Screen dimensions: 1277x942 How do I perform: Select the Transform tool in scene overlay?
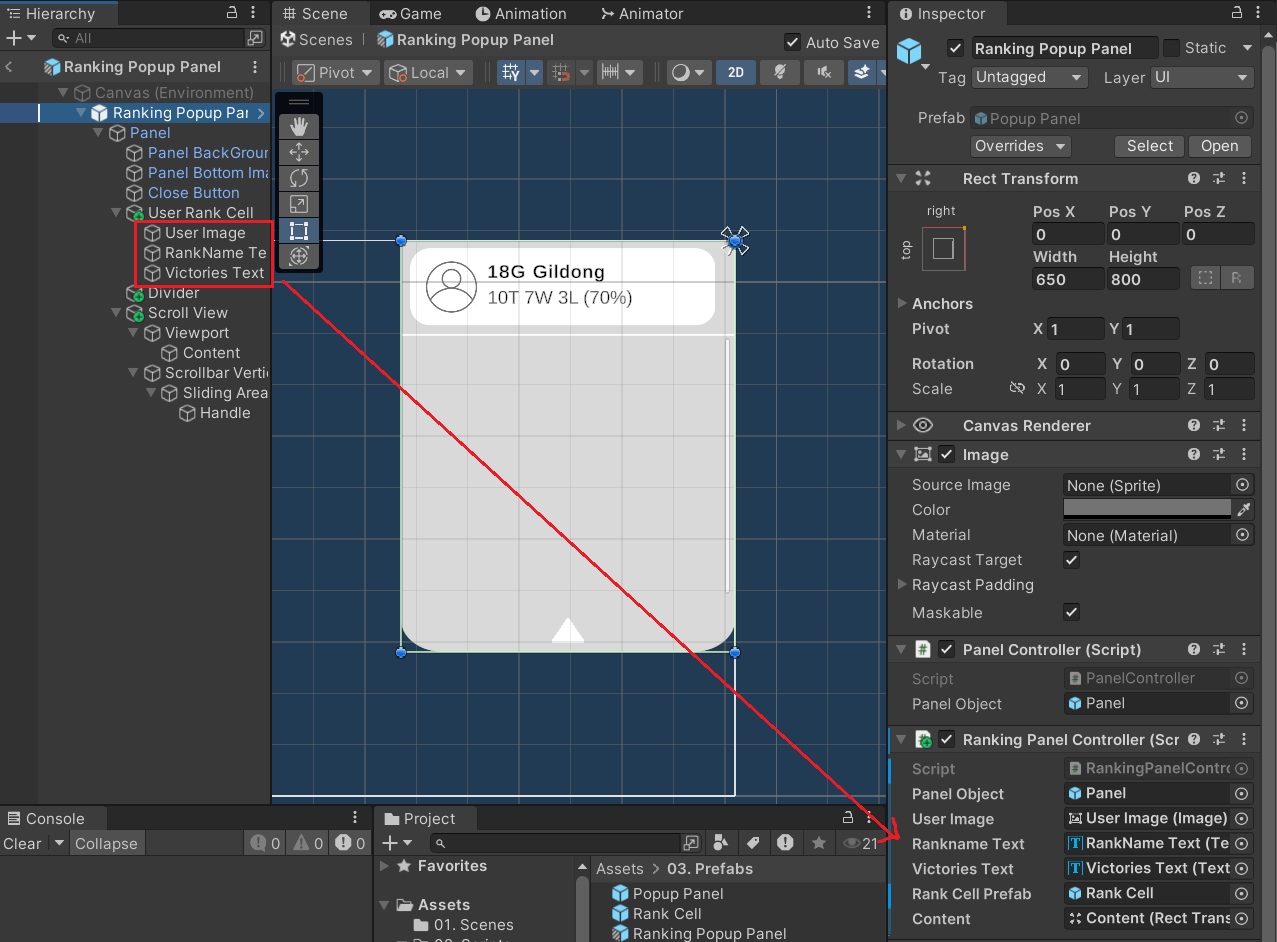(x=298, y=256)
